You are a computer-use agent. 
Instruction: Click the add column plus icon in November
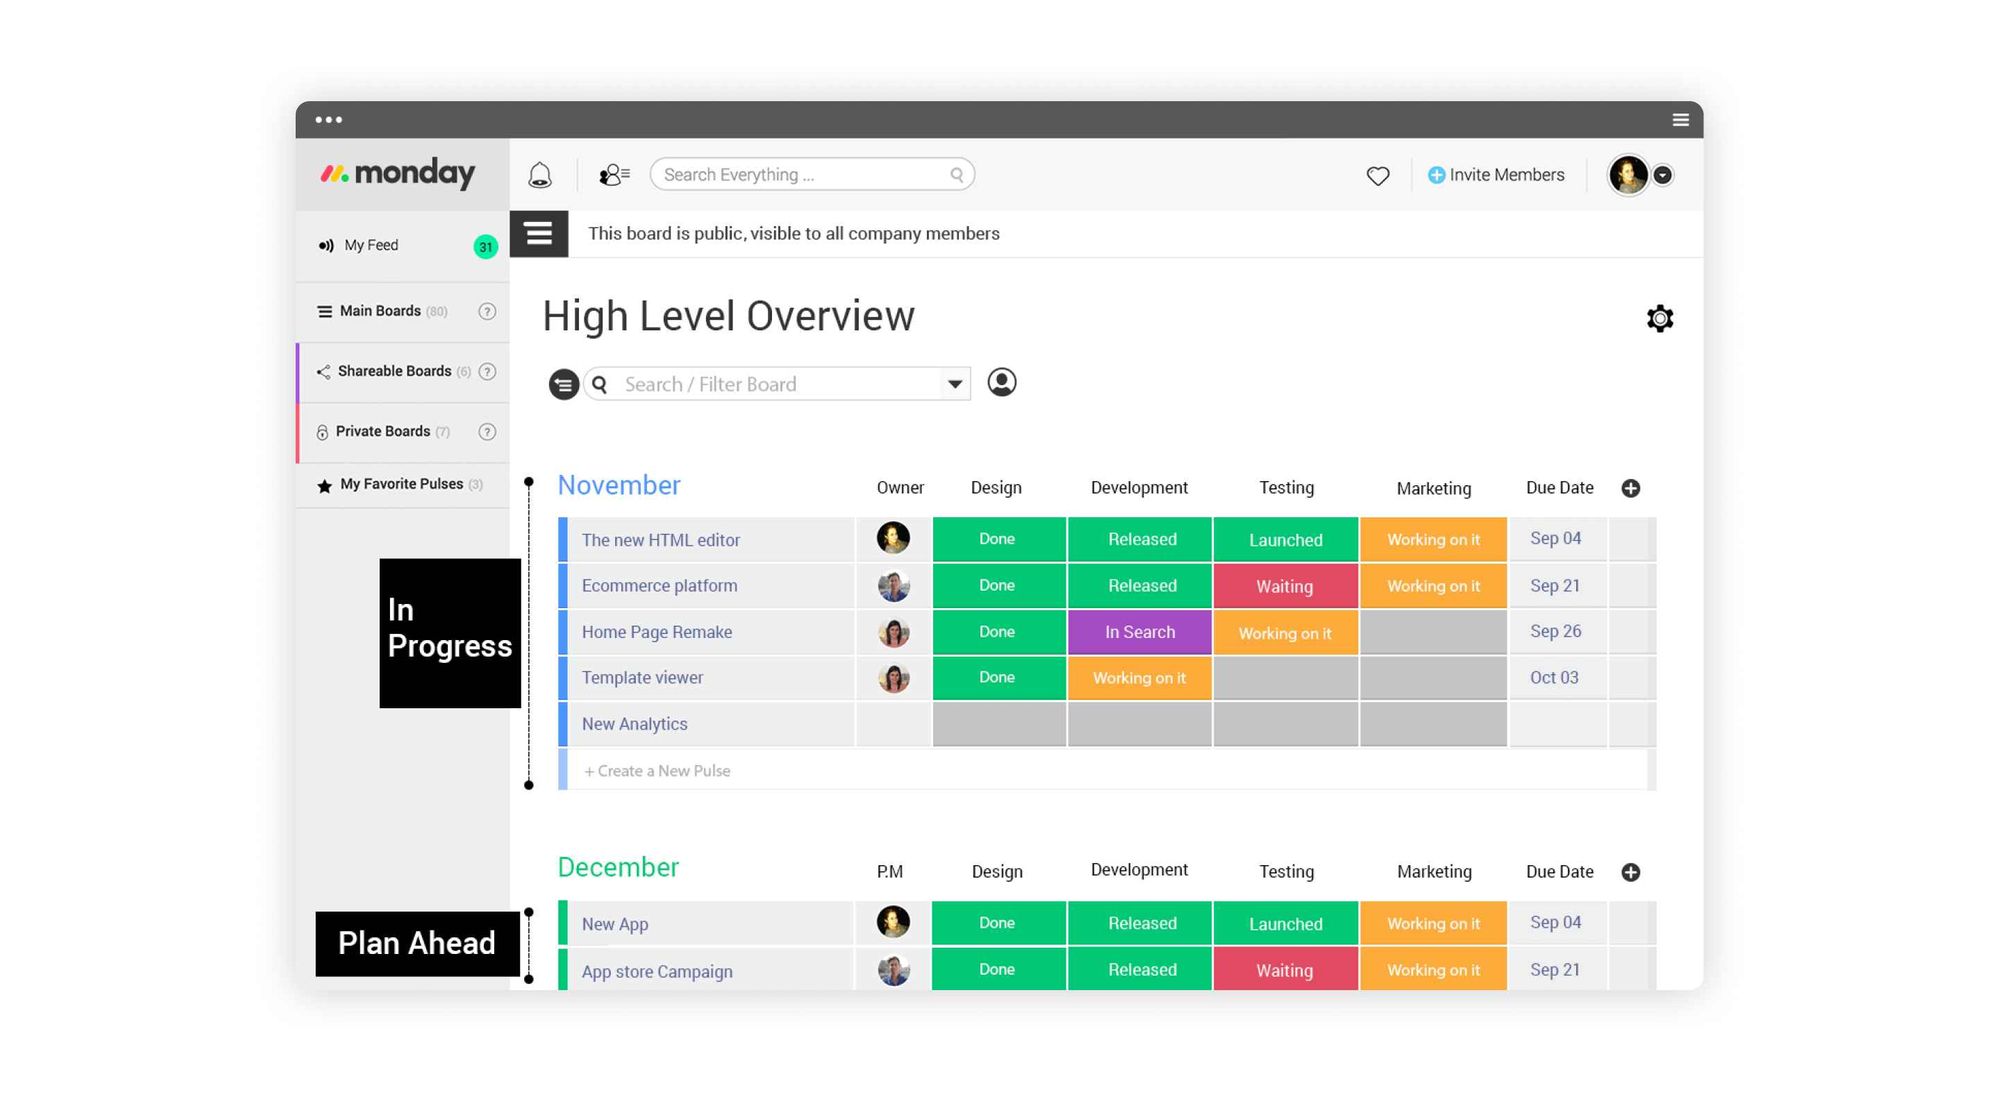pos(1631,487)
